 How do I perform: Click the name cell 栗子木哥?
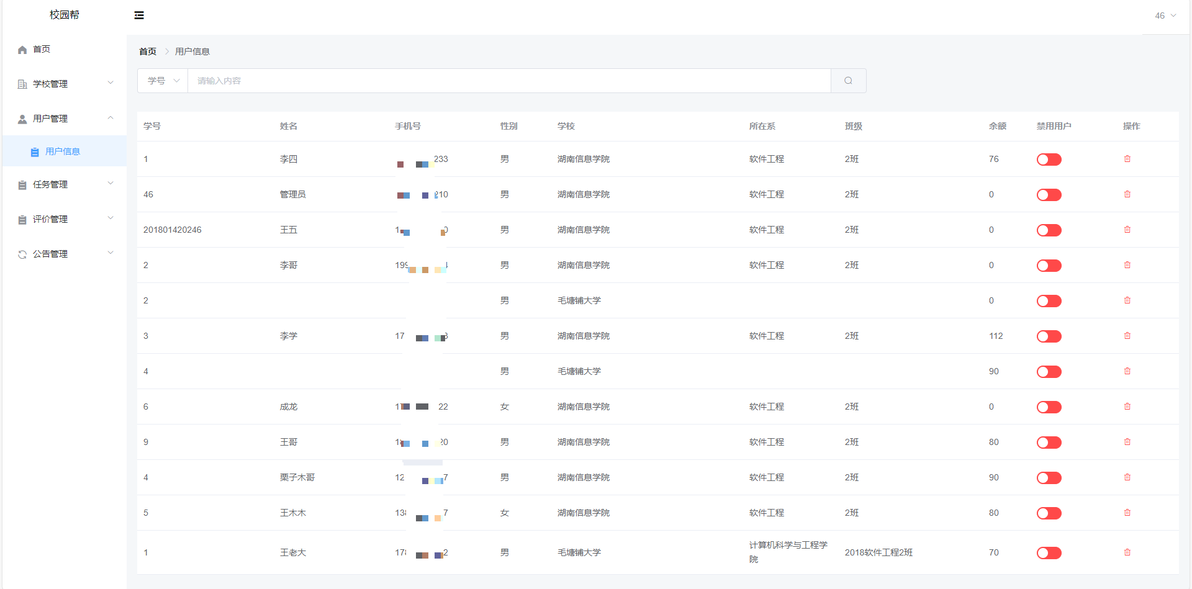pyautogui.click(x=298, y=477)
